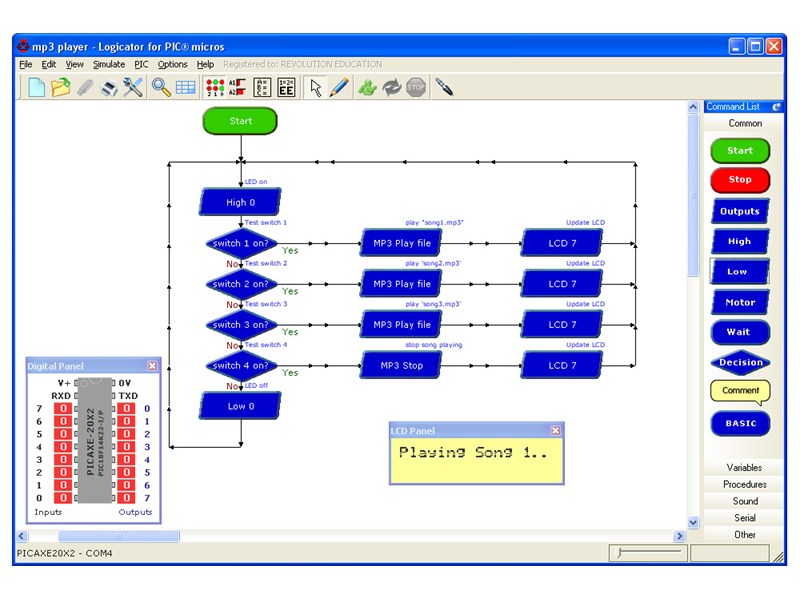Click the greyed Save (USB stick) toolbar icon

point(85,87)
